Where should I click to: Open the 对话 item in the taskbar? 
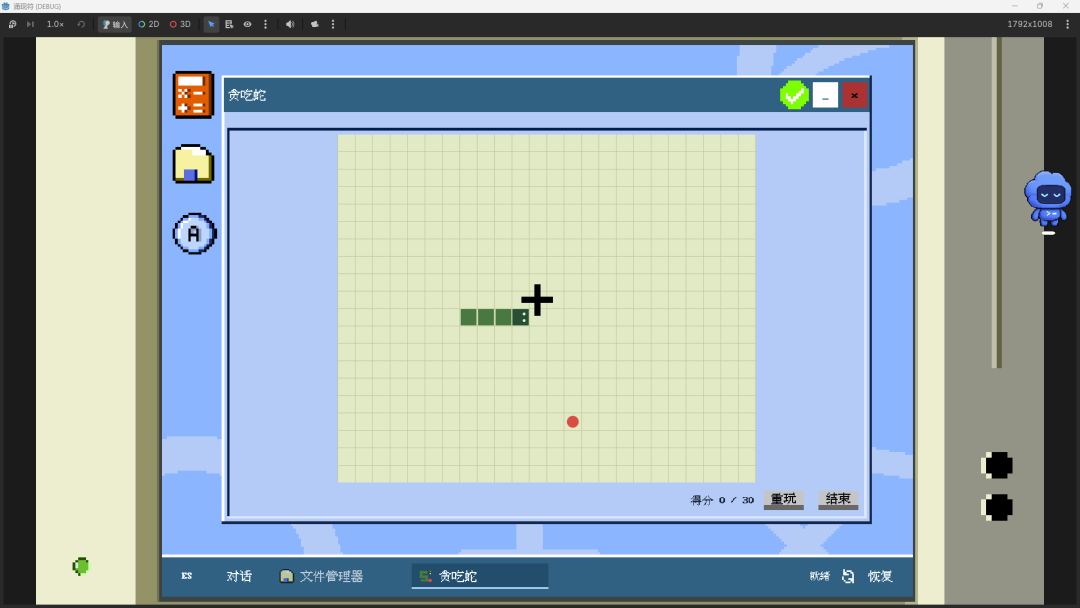[x=239, y=576]
